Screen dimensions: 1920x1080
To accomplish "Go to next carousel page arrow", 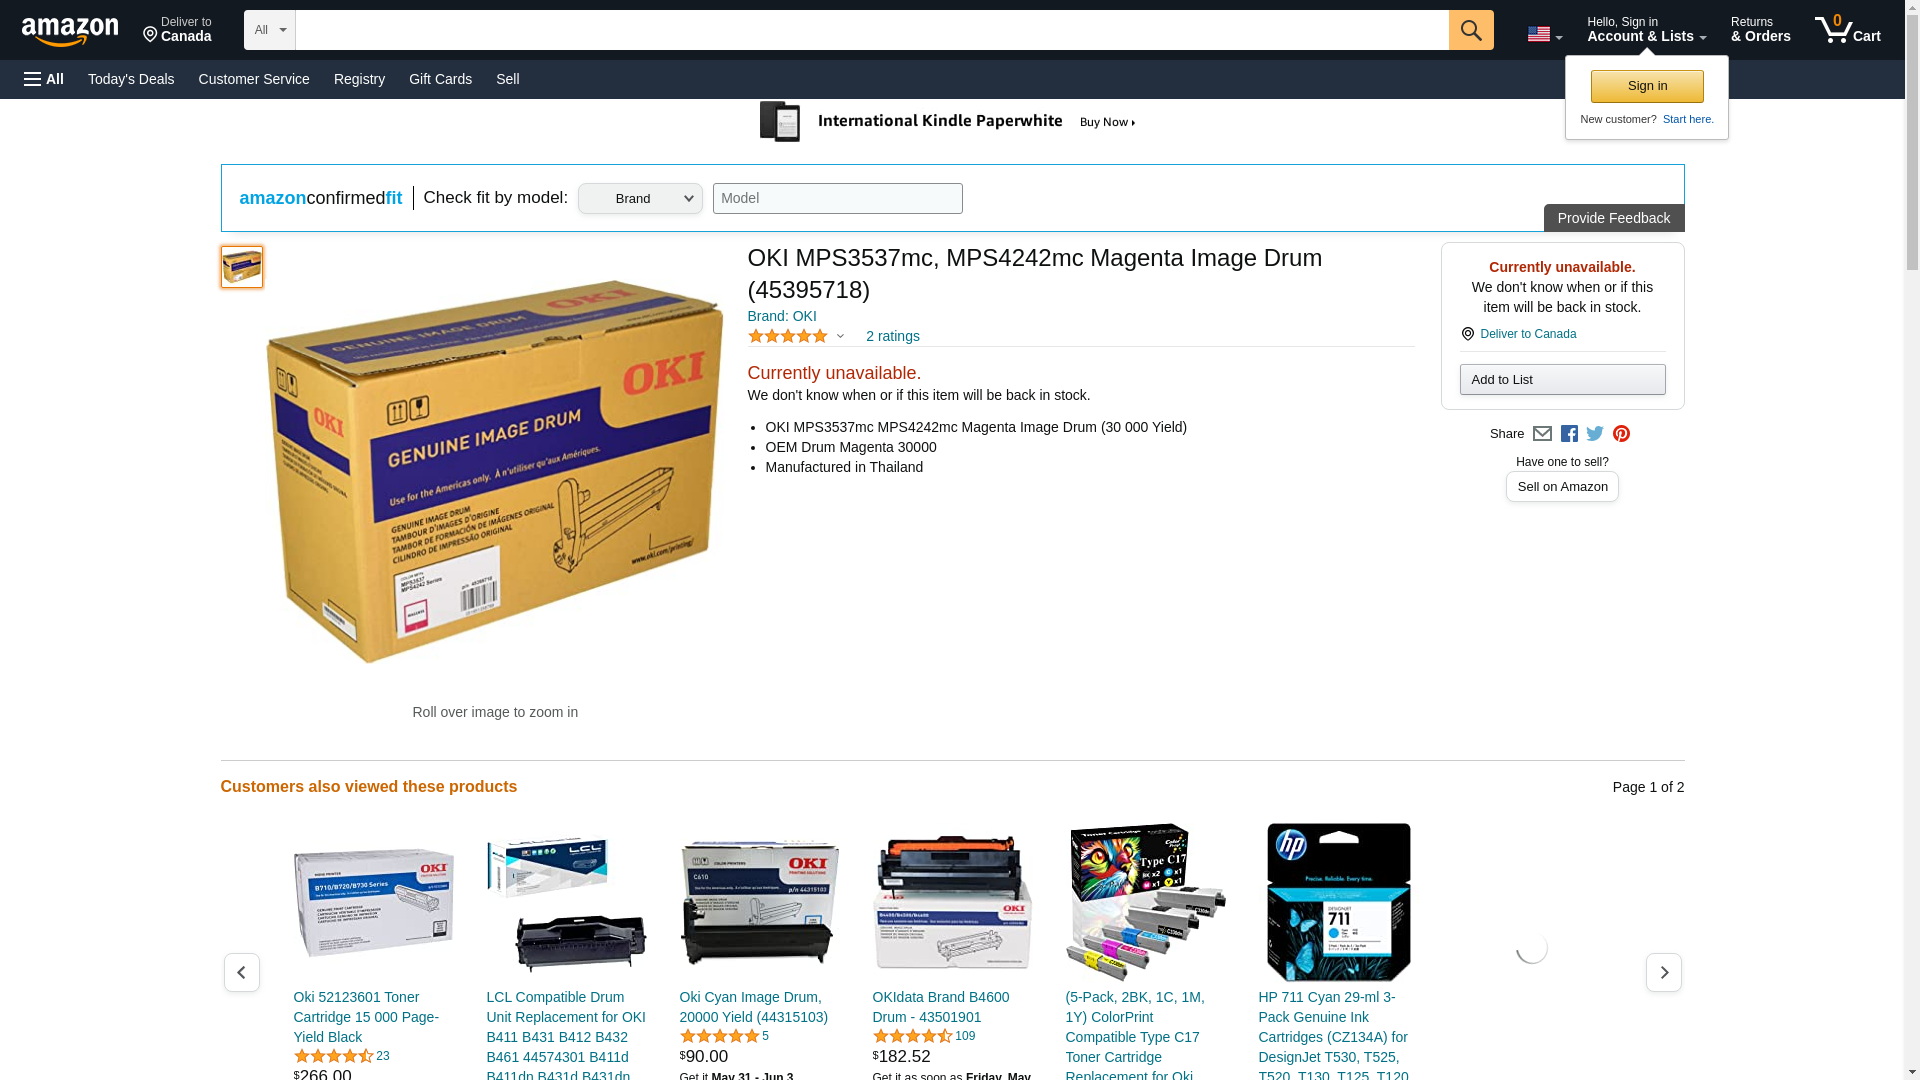I will coord(1663,972).
